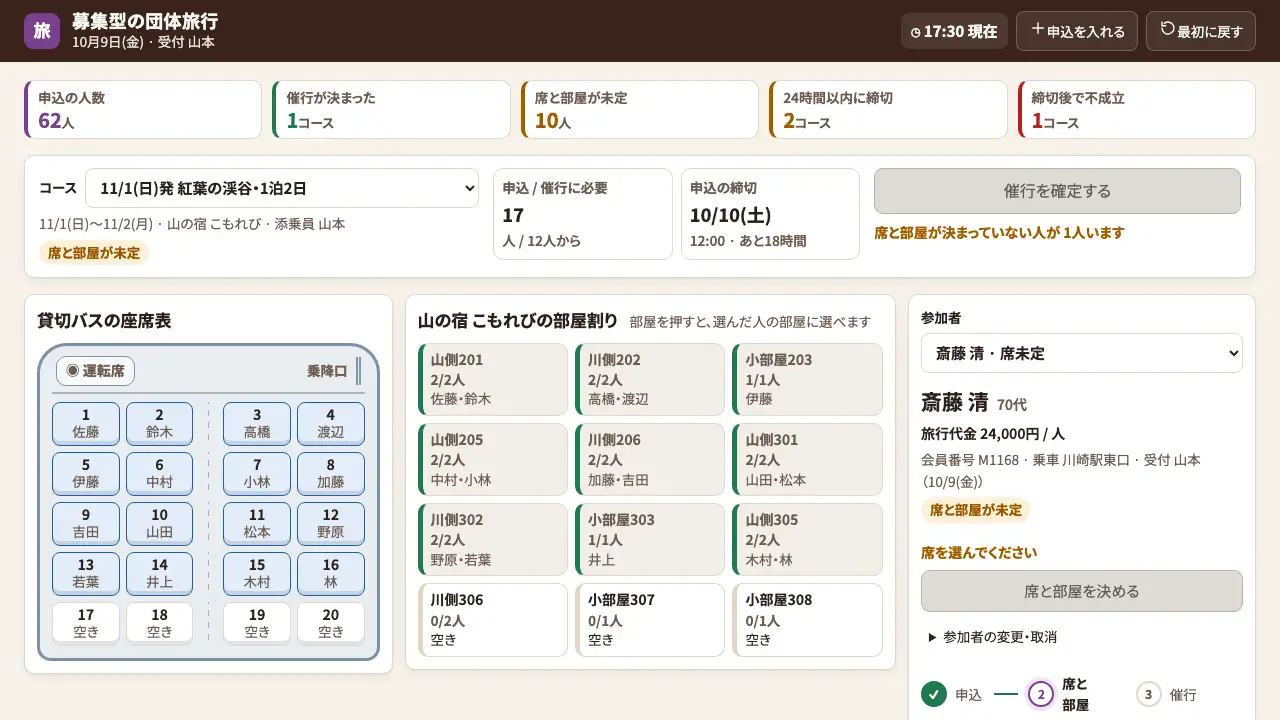Screen dimensions: 1280x720
Task: Select bus seat 16 林
Action: tap(331, 573)
